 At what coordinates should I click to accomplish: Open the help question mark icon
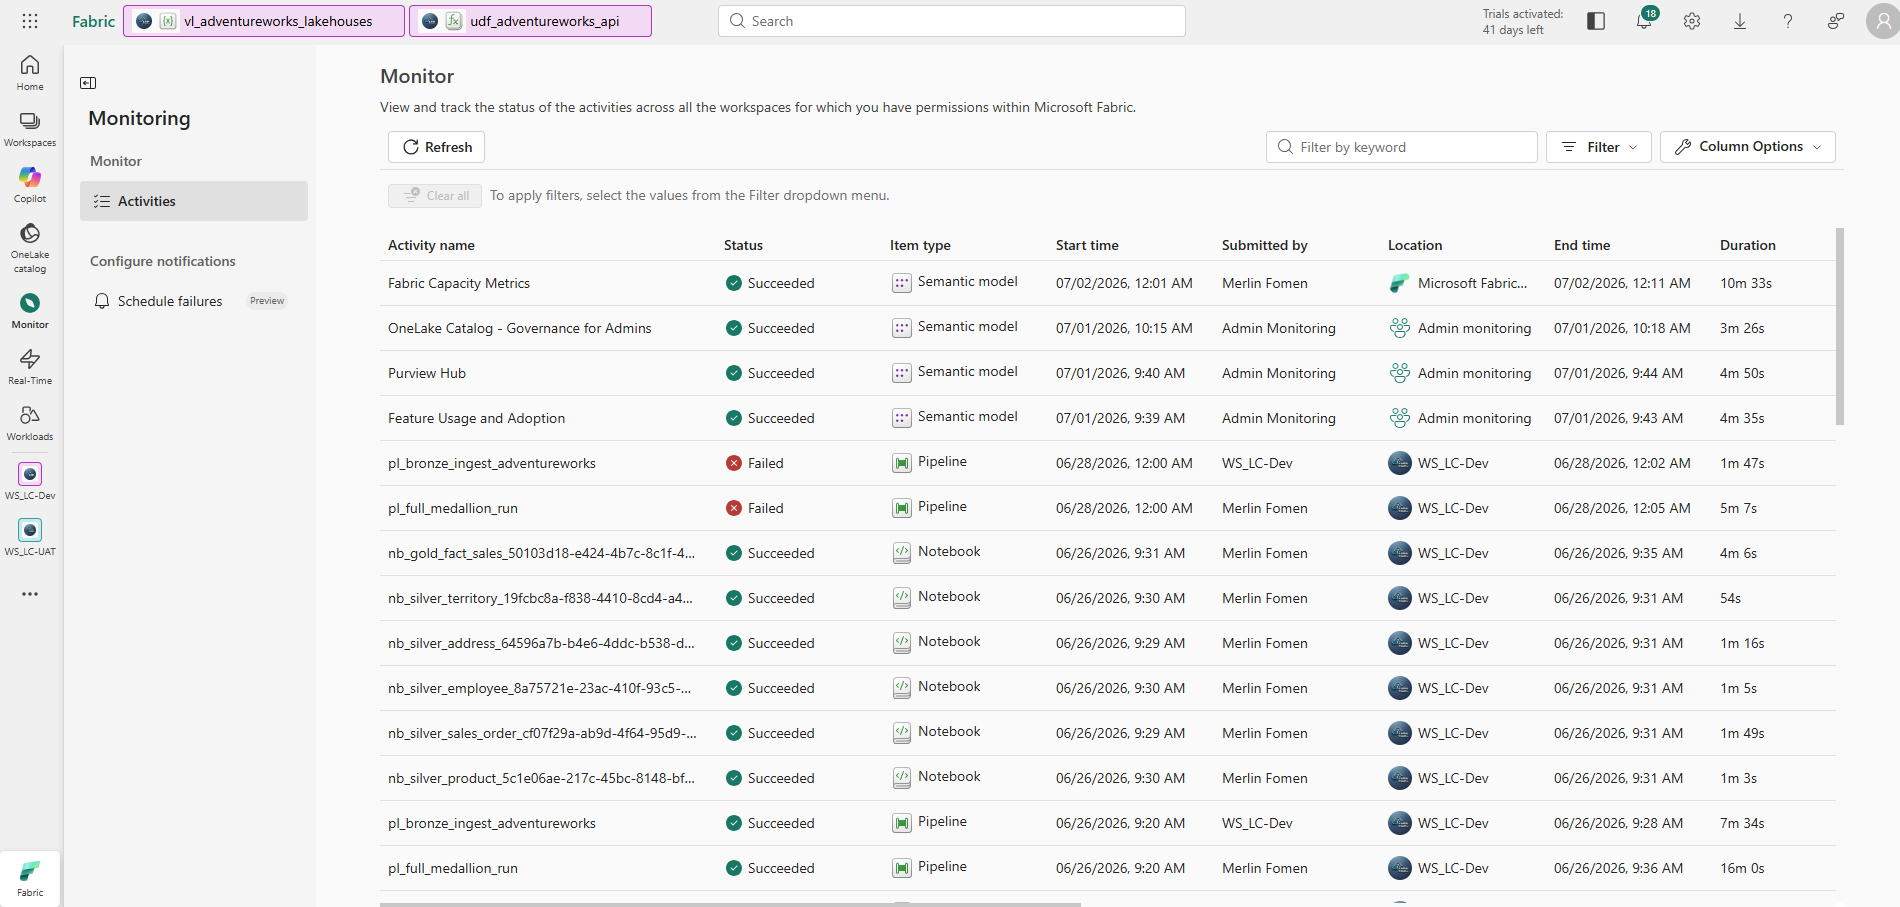click(1788, 21)
